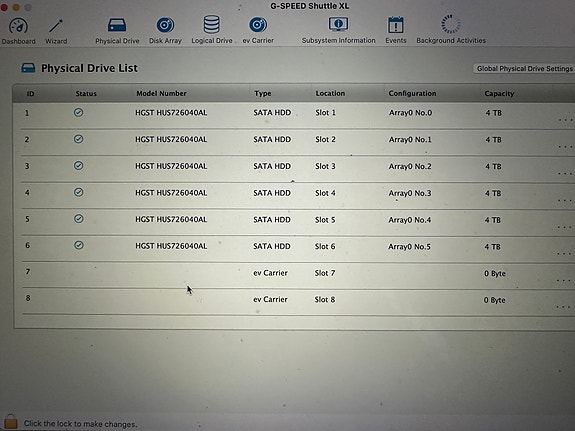Open the Dashboard gauge icon
Screen dimensions: 575x431
(x=18, y=26)
